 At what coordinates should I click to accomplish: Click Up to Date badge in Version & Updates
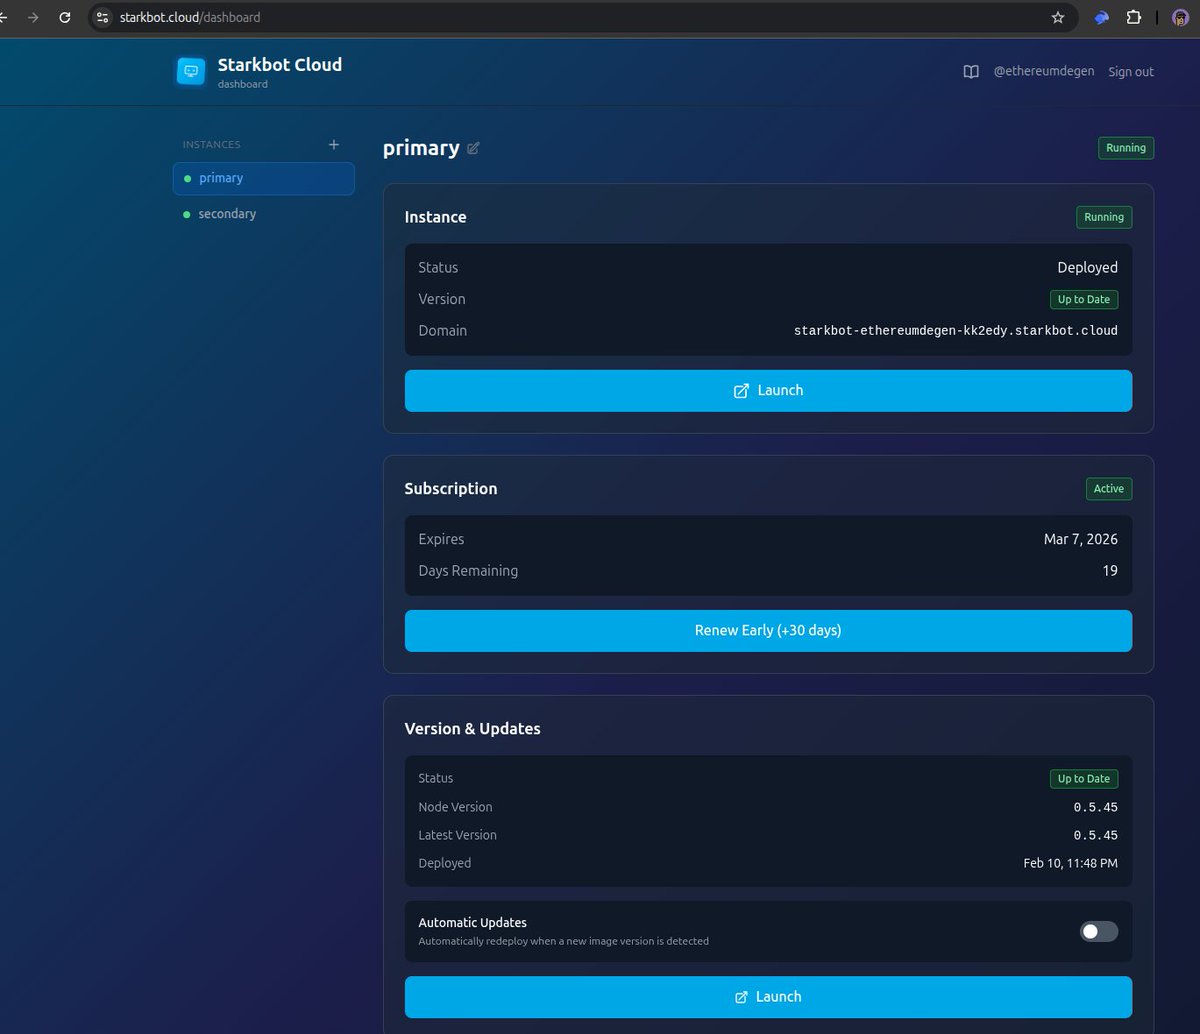point(1084,779)
